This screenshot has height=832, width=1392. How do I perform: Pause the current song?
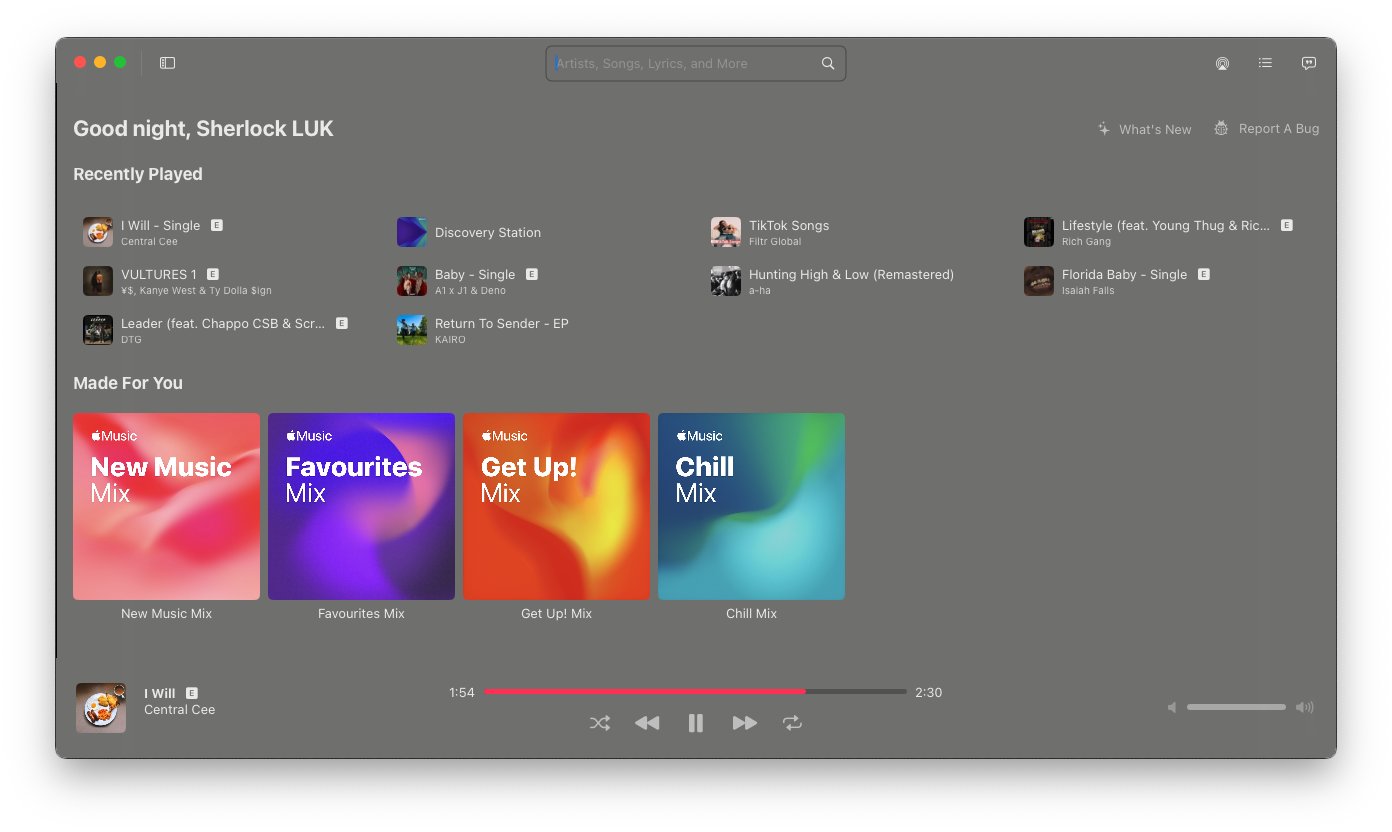(696, 723)
